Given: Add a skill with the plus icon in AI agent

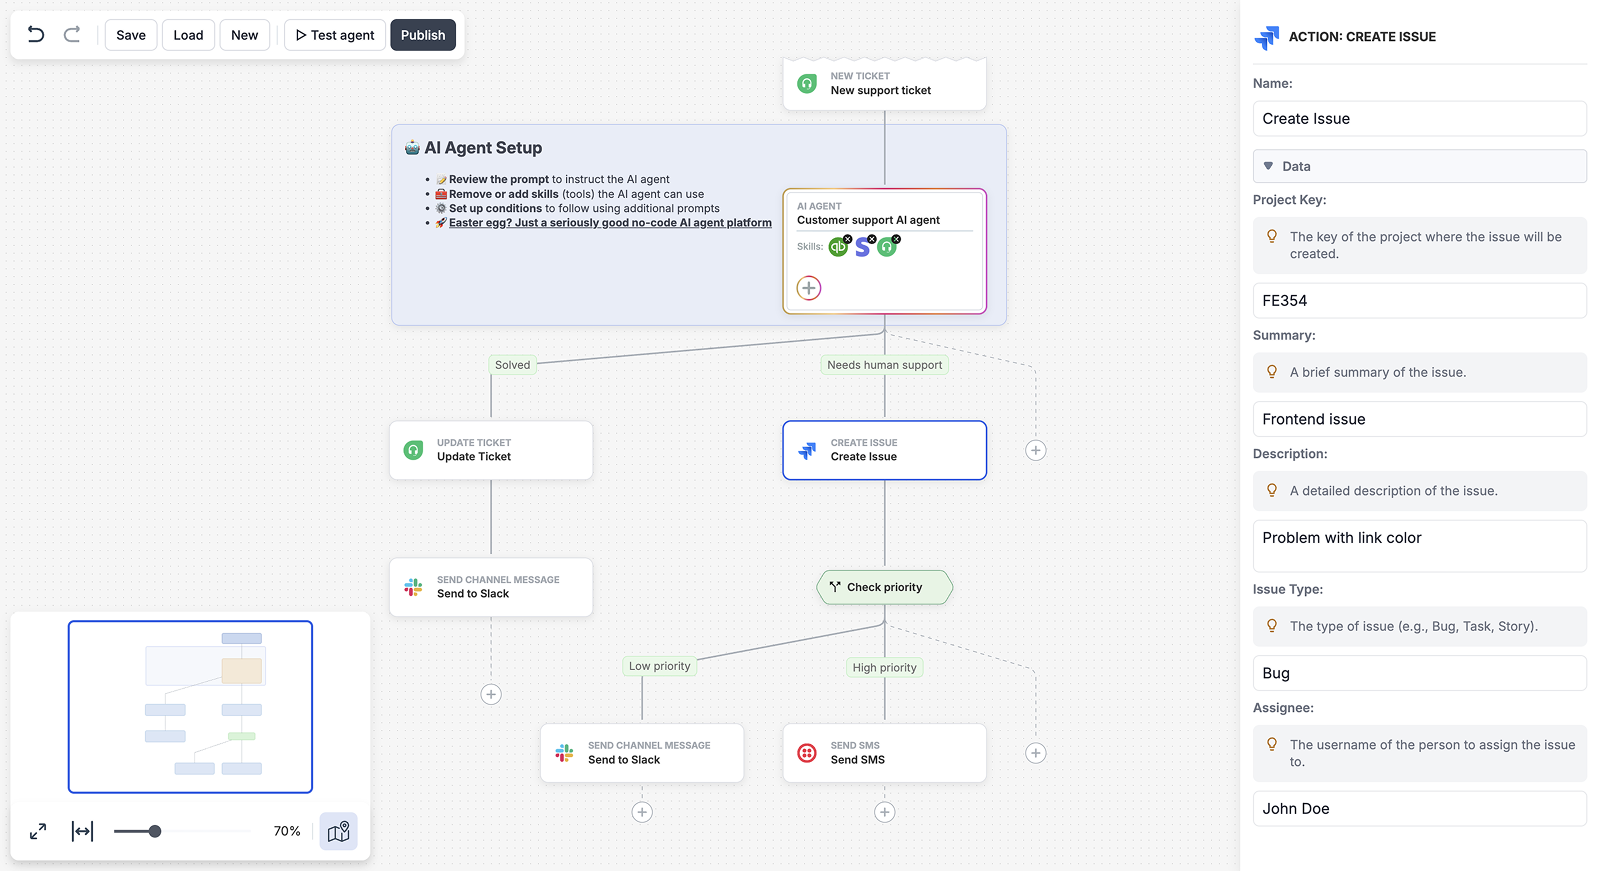Looking at the screenshot, I should click(x=809, y=288).
